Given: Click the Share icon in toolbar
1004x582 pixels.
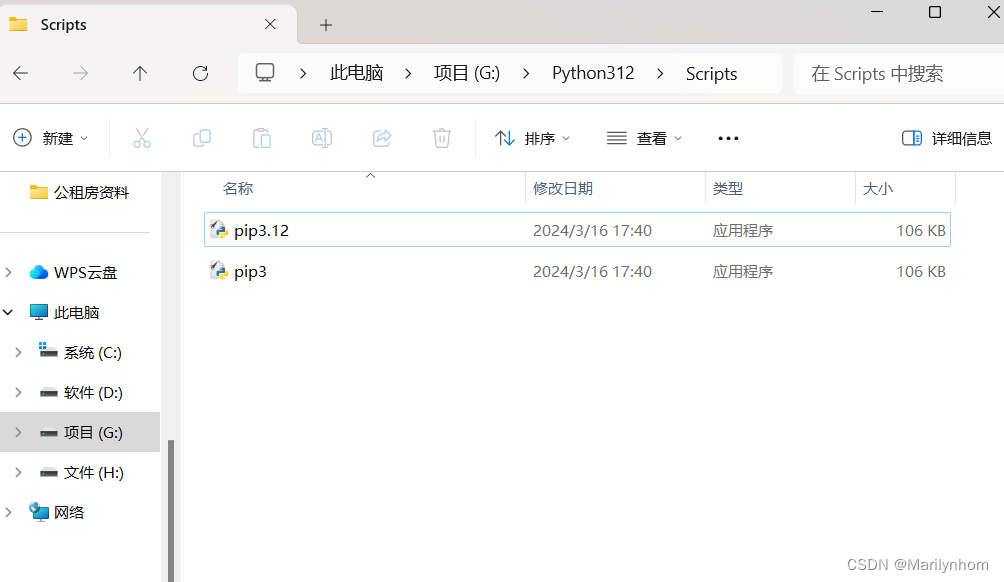Looking at the screenshot, I should click(x=382, y=138).
